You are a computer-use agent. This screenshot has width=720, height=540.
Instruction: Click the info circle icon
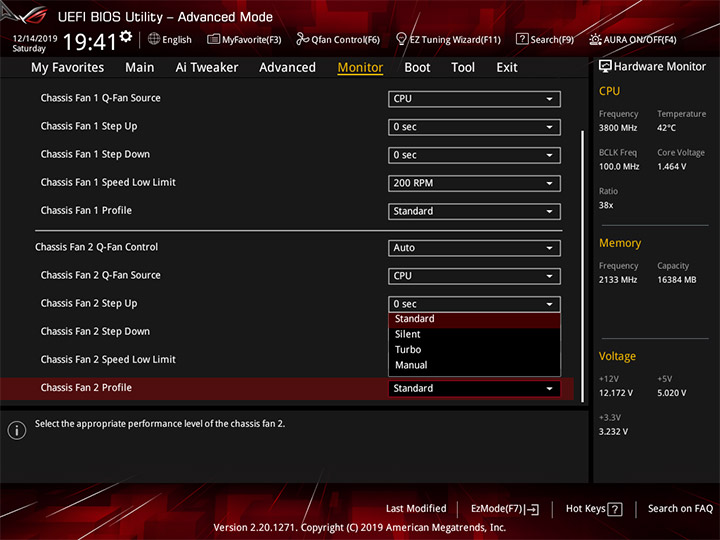[x=17, y=430]
